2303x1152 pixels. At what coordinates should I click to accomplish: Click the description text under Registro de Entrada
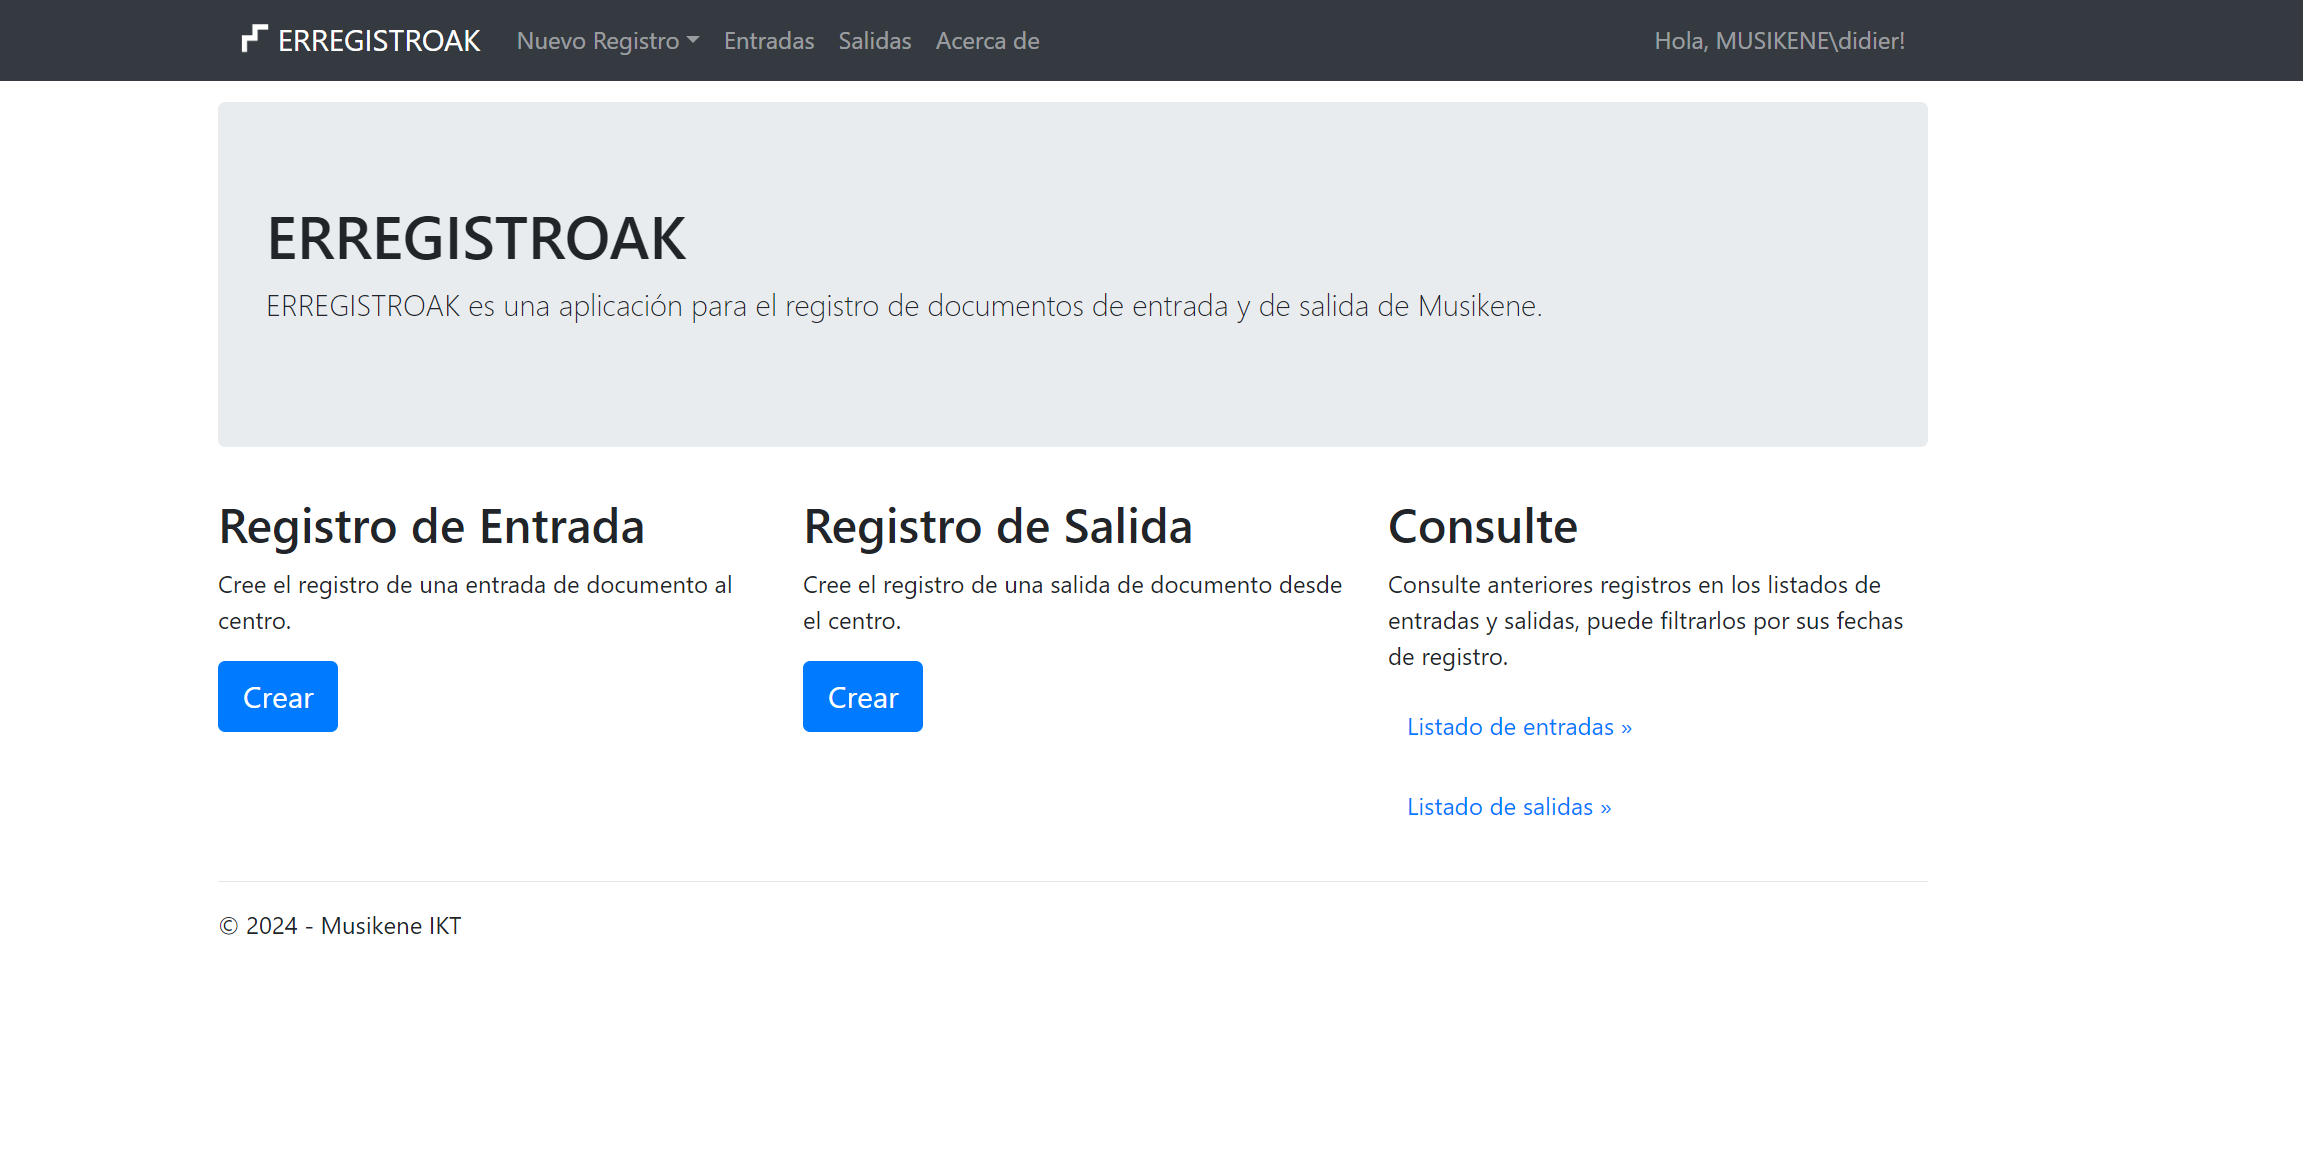point(475,602)
